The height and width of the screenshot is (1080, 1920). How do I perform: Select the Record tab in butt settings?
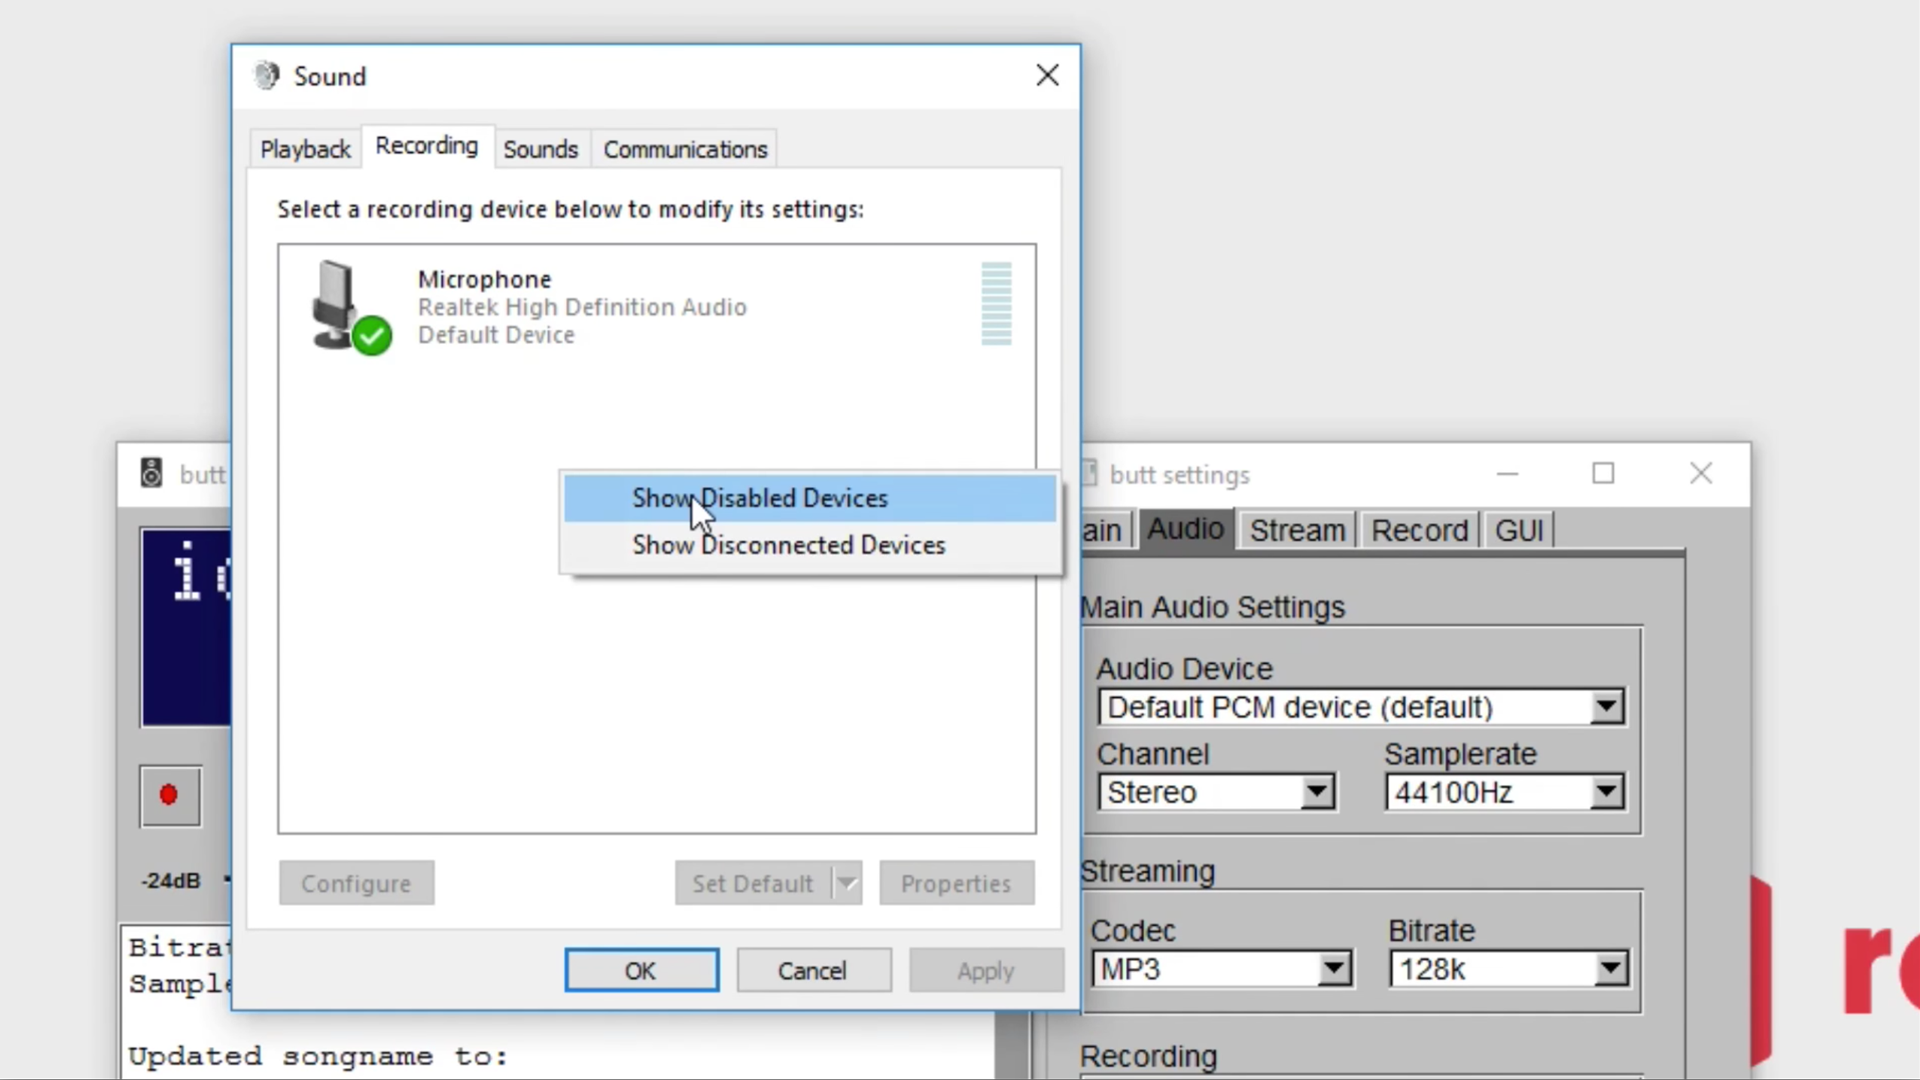(1419, 529)
